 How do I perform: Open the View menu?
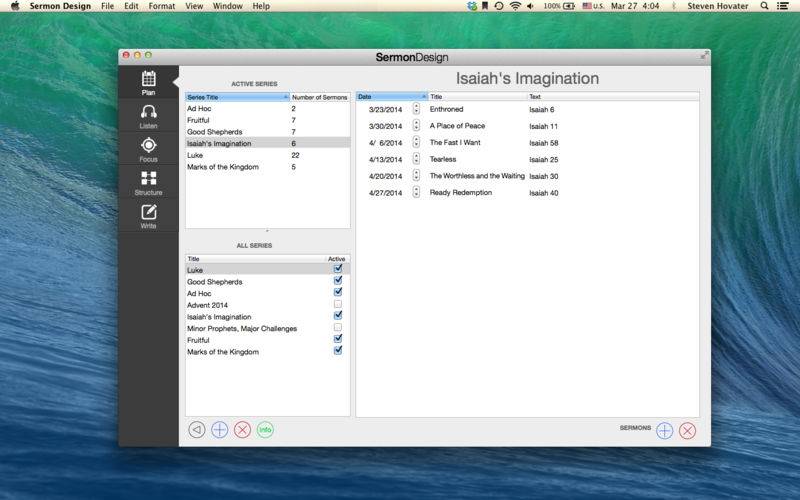194,6
